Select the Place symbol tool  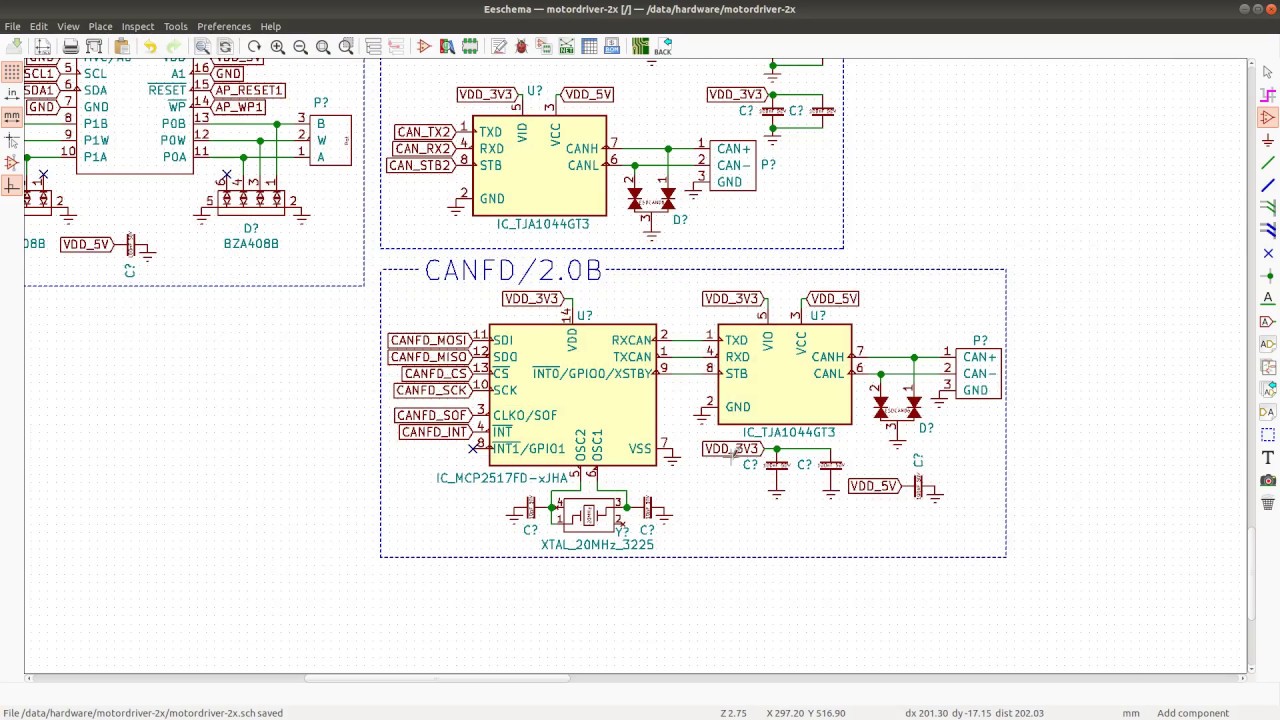[x=1268, y=118]
